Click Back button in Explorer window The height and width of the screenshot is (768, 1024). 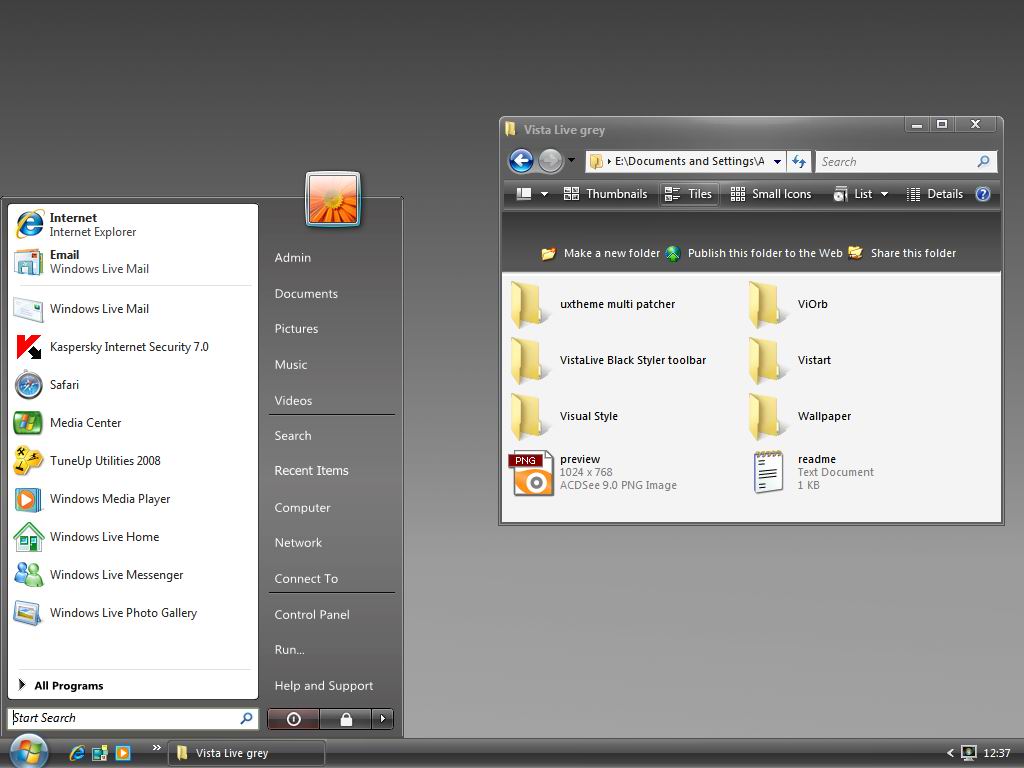(x=521, y=161)
